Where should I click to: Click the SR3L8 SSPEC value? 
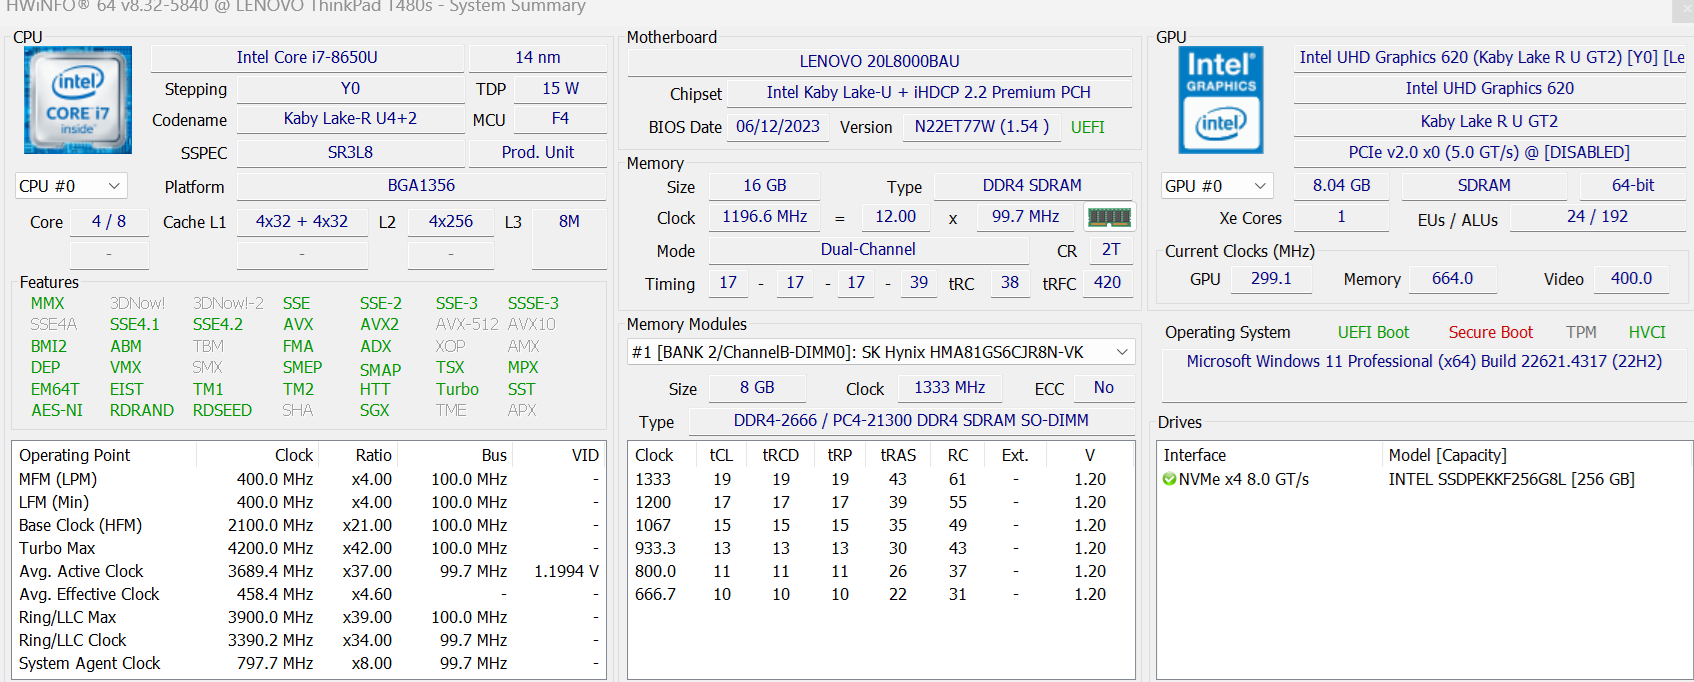tap(350, 153)
